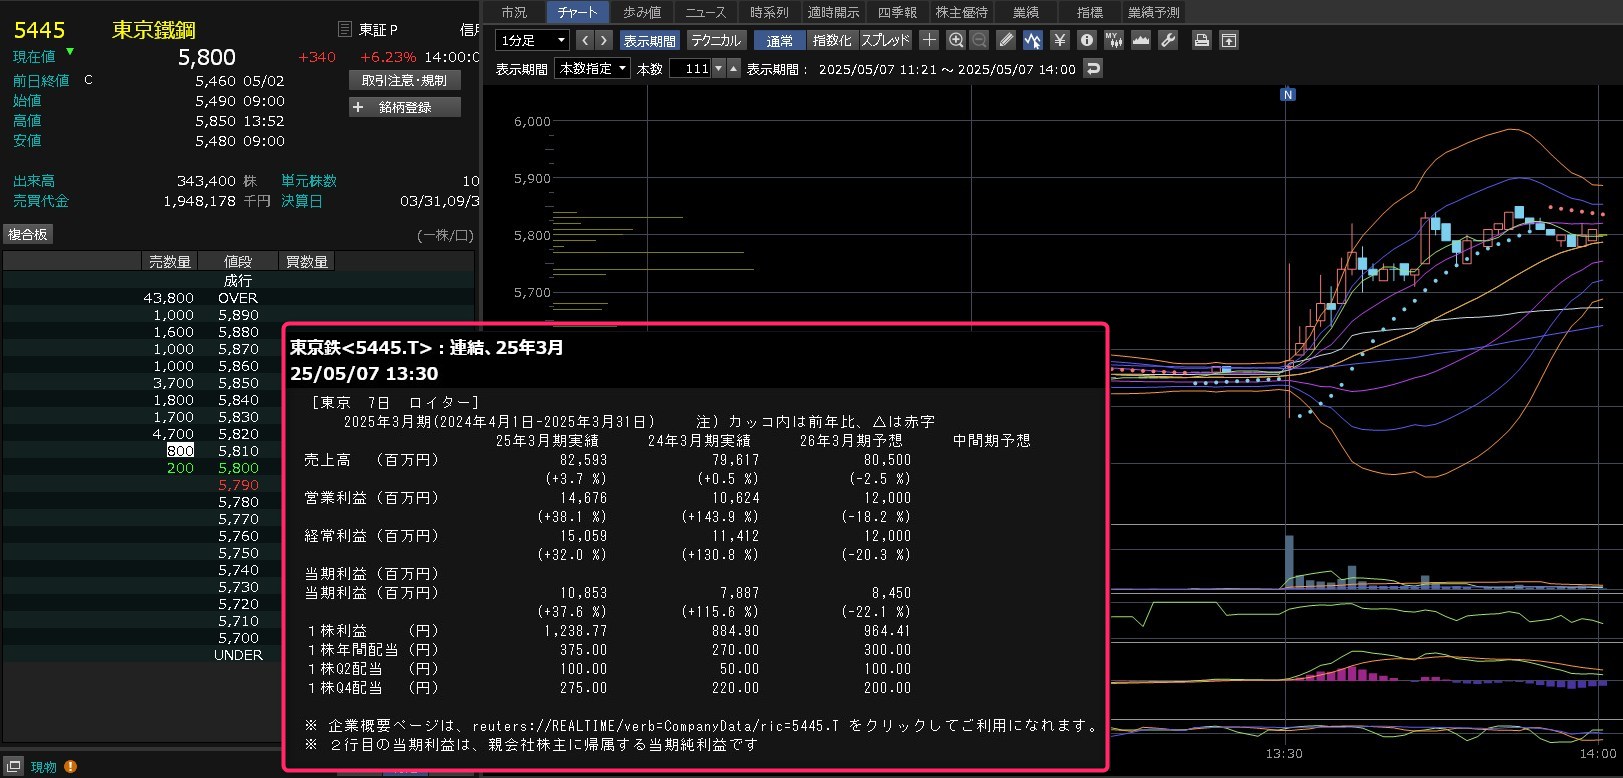Click the 本数 input field showing 111
This screenshot has height=778, width=1623.
click(690, 69)
